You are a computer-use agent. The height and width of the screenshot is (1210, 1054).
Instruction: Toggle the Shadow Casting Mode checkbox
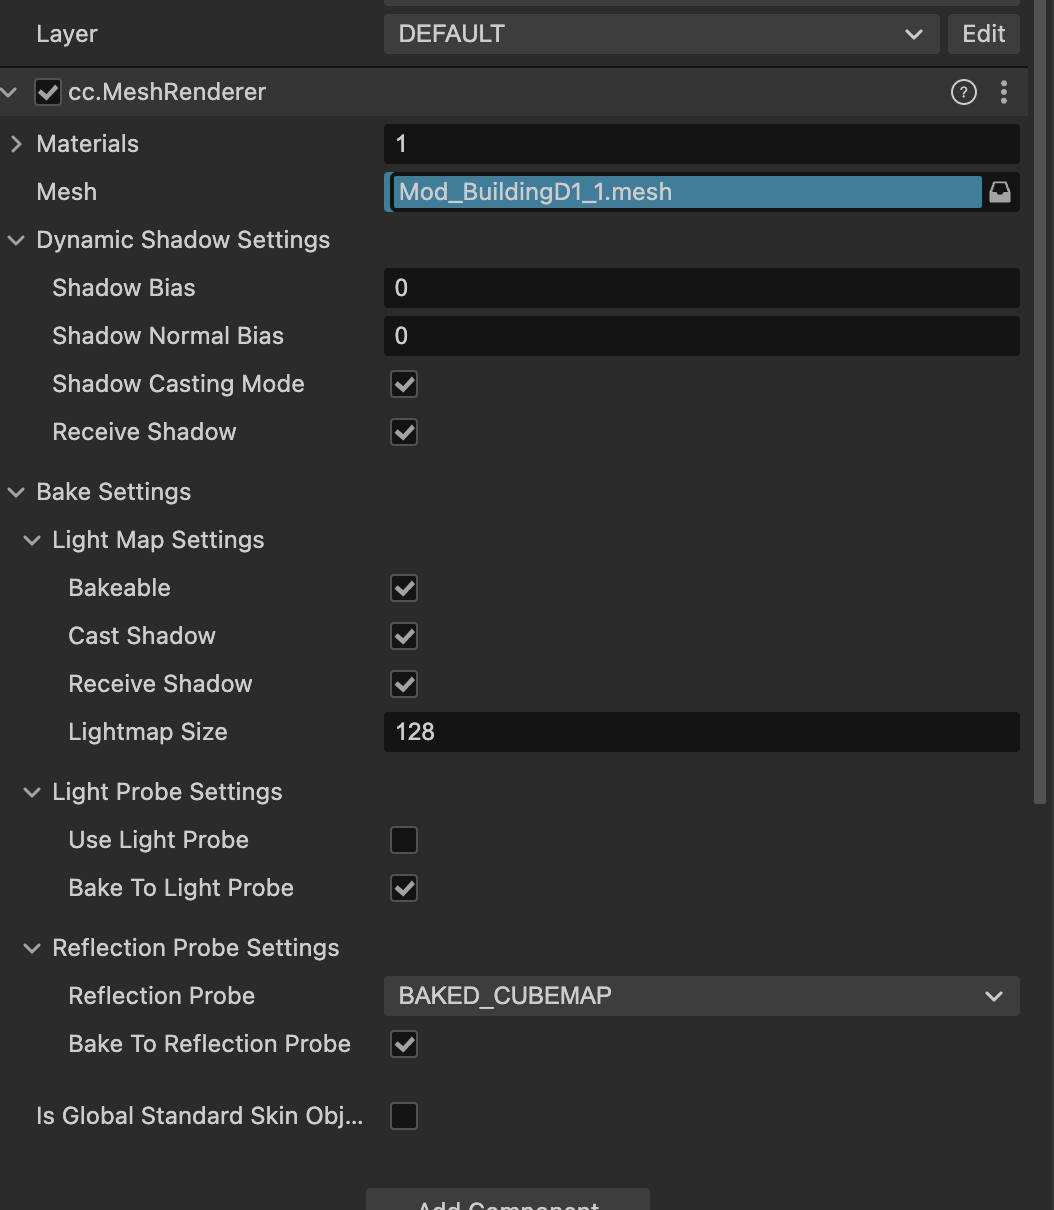tap(404, 385)
